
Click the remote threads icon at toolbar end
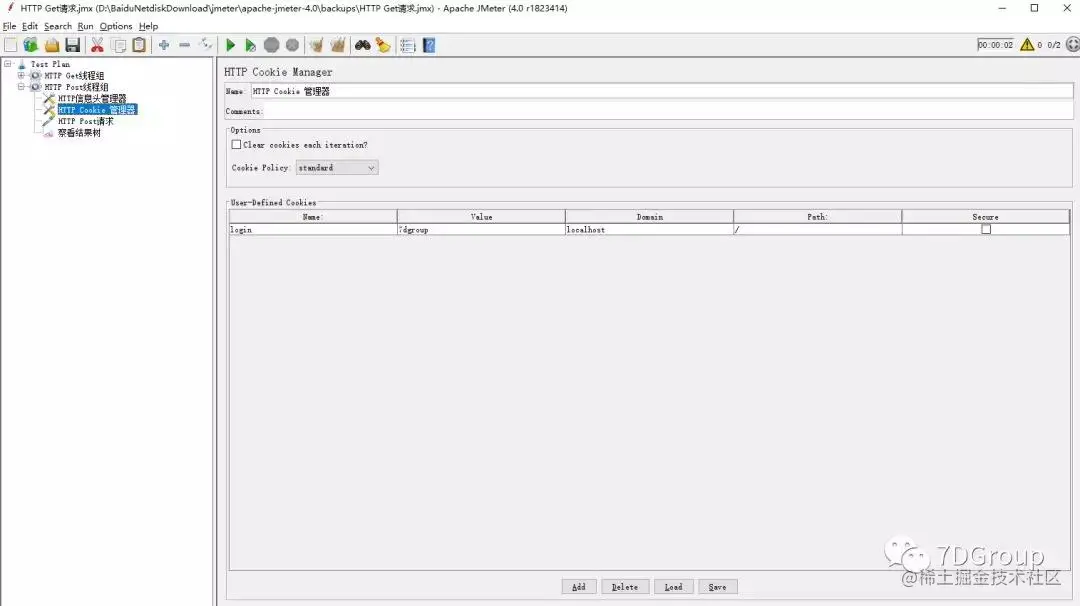[1072, 45]
